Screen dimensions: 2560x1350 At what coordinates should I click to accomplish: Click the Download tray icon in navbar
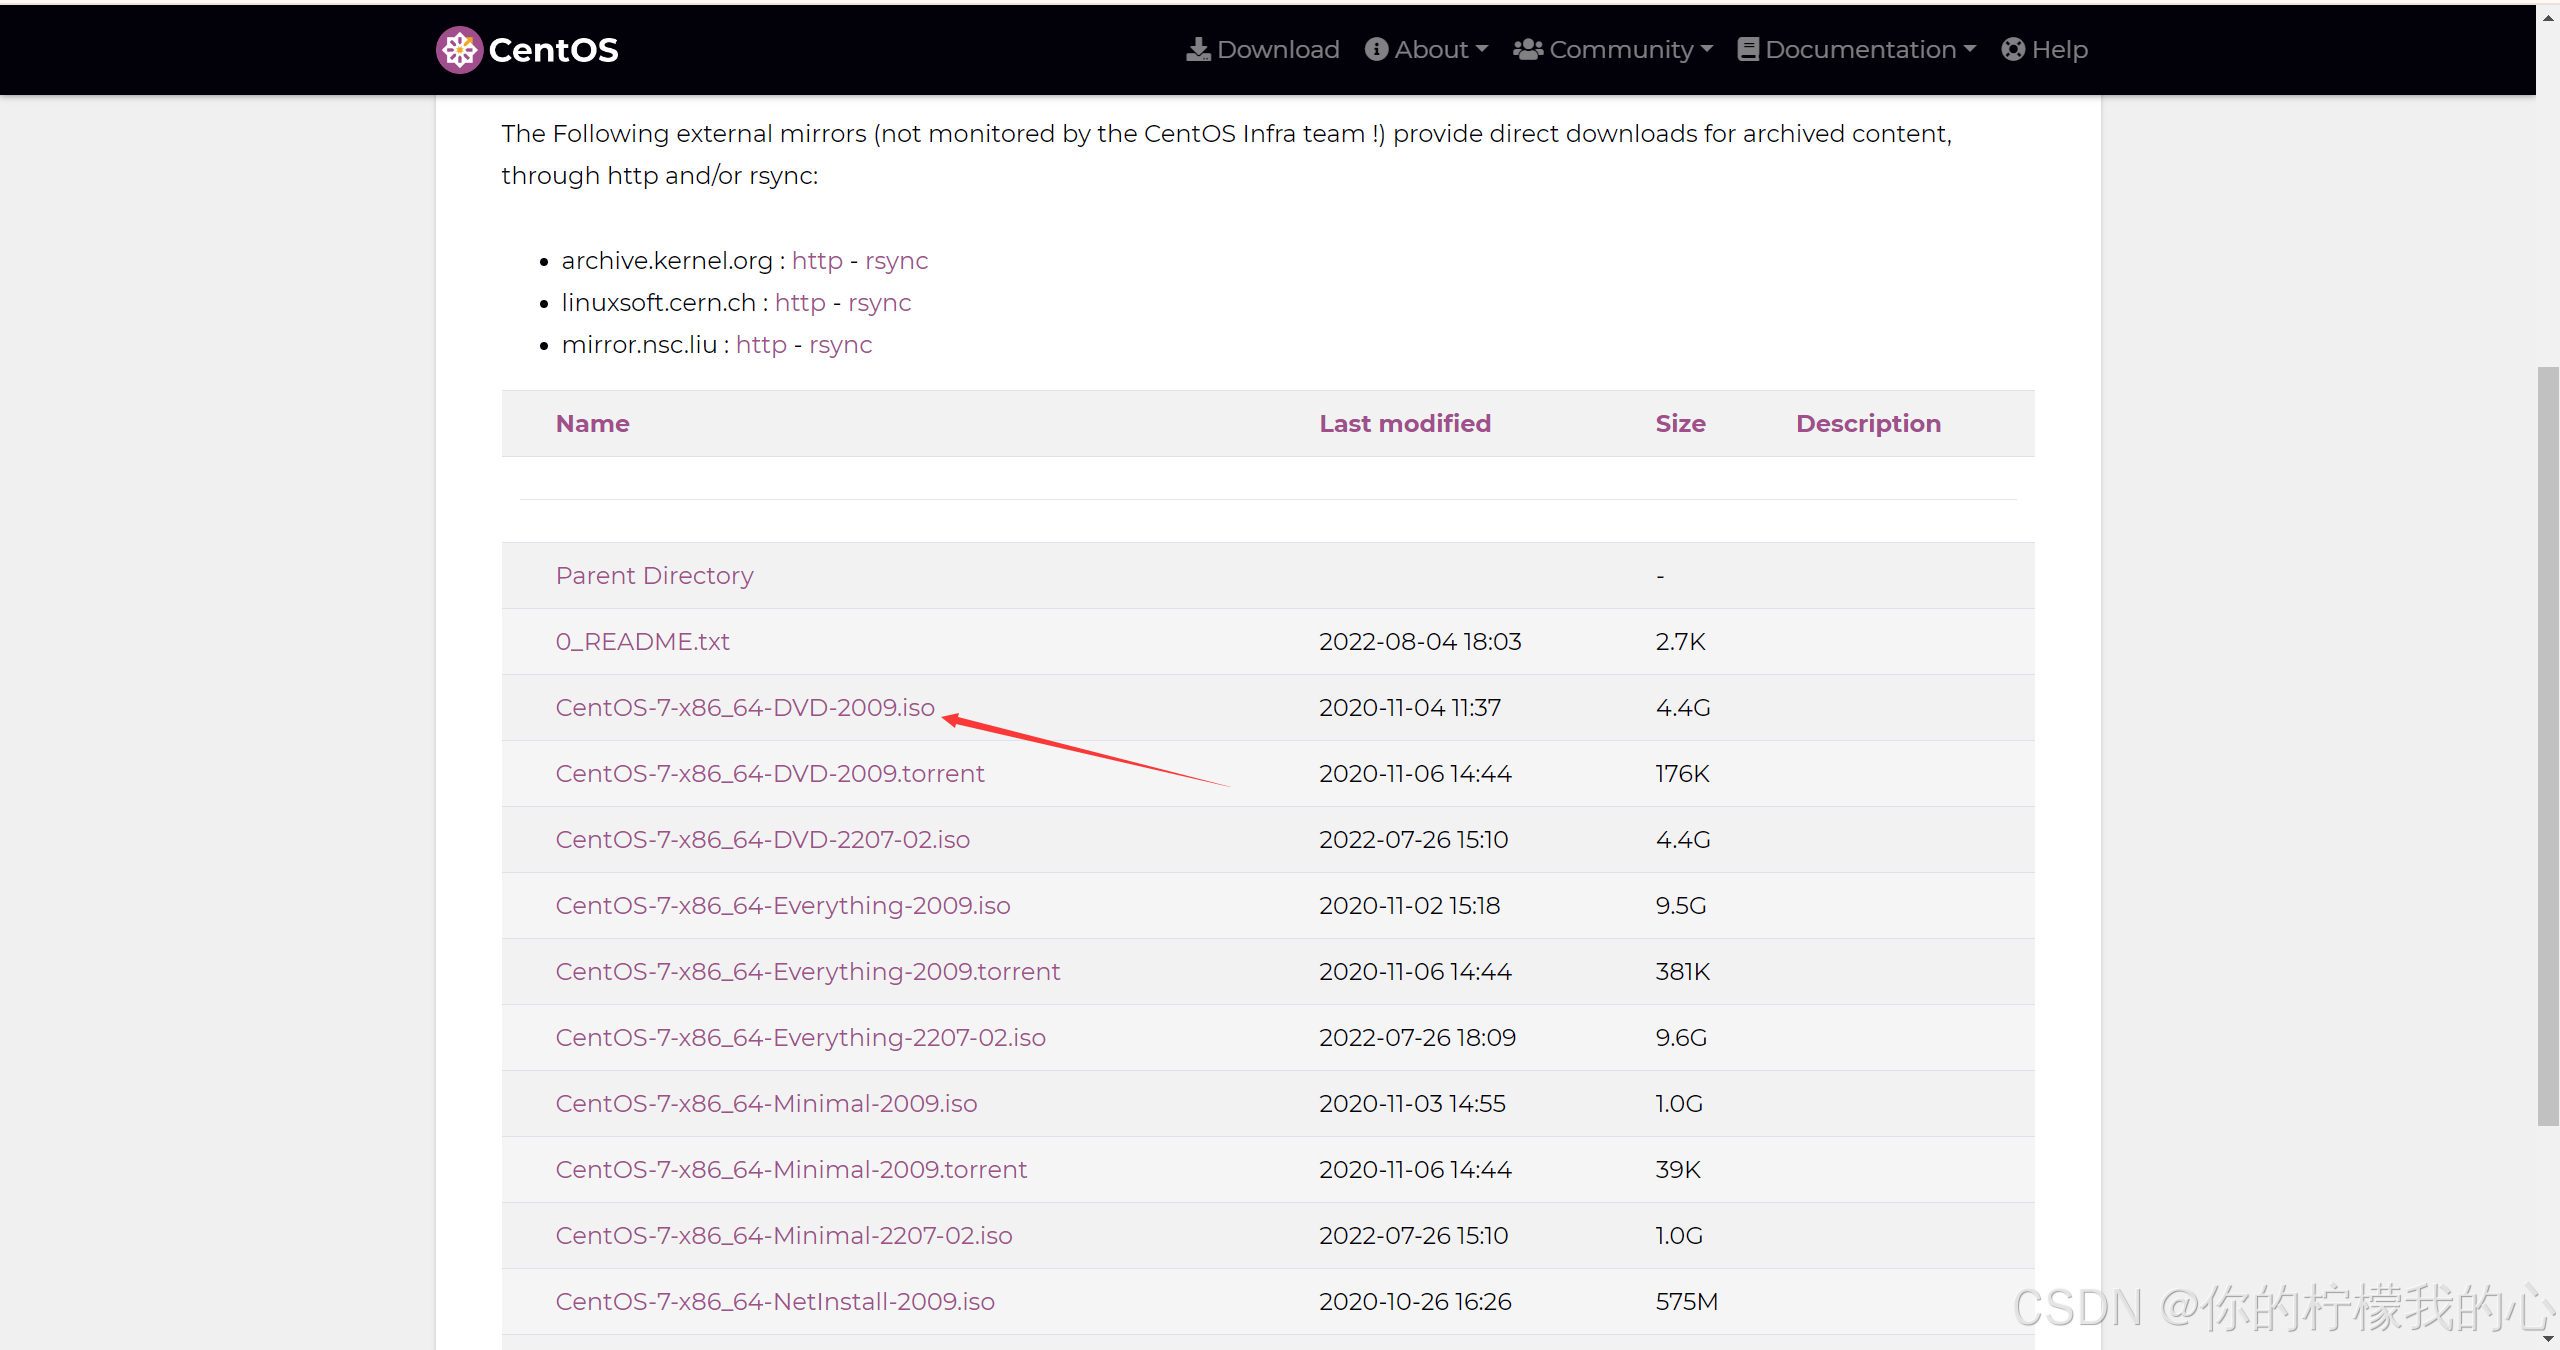tap(1197, 50)
